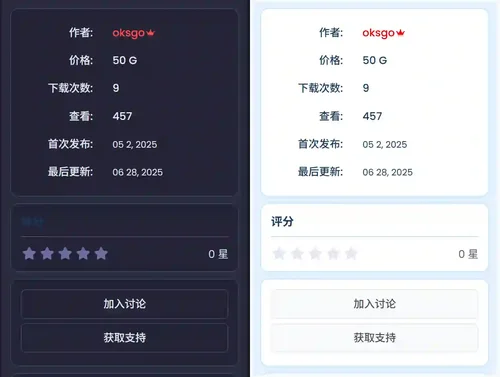
Task: Click third star in dark theme rating
Action: coord(65,254)
